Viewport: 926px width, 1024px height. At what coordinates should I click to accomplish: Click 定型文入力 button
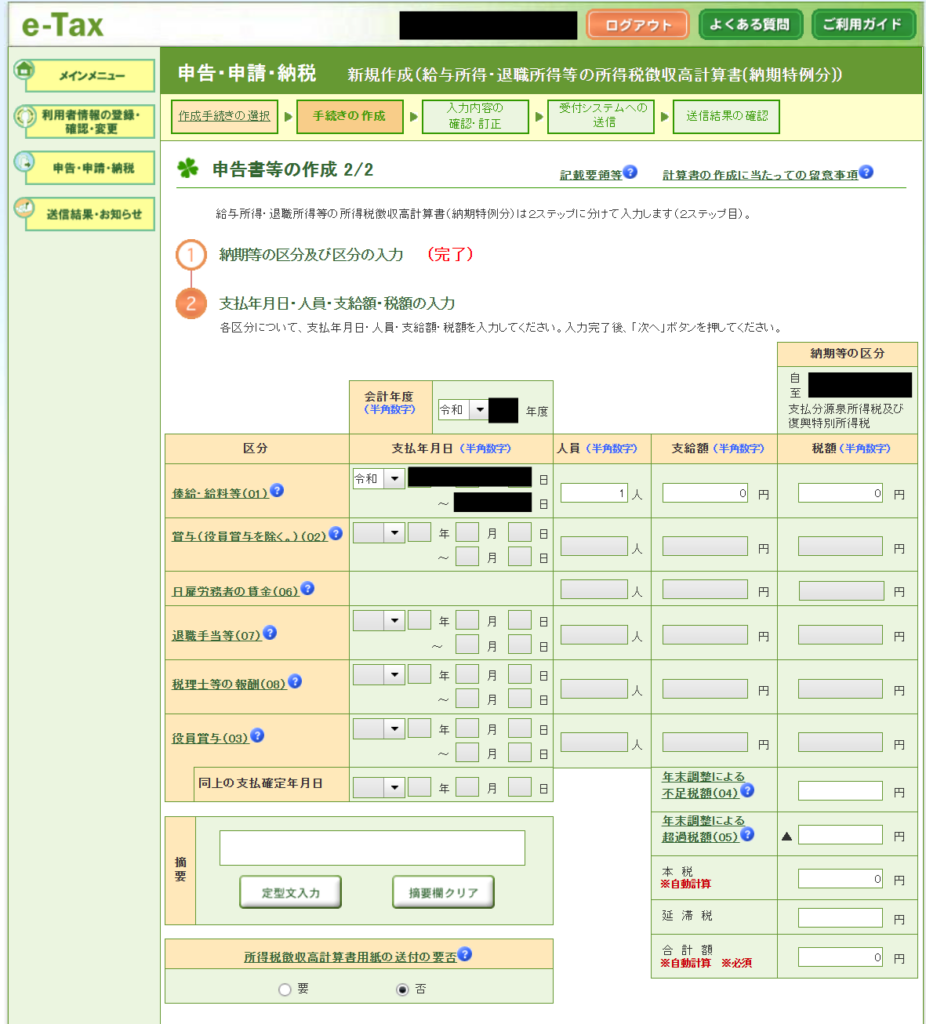coord(291,892)
